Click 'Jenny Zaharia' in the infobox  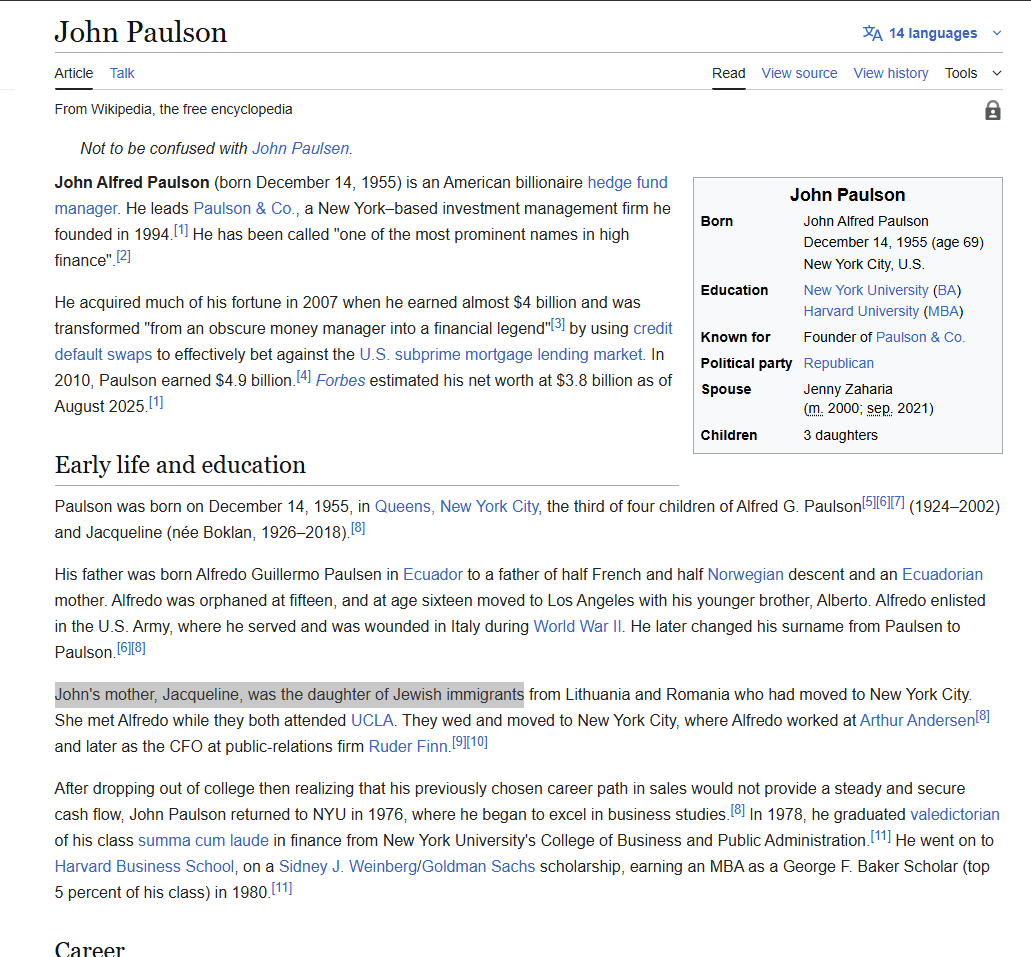[848, 389]
